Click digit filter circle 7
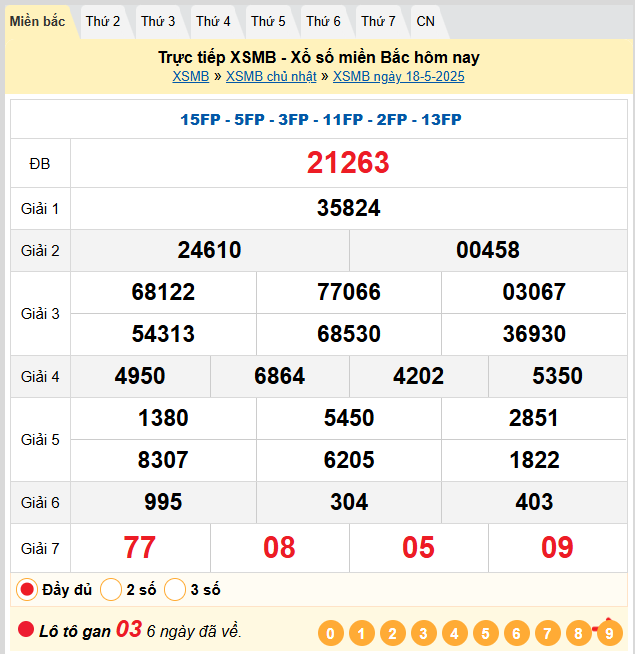Image resolution: width=635 pixels, height=654 pixels. tap(547, 634)
